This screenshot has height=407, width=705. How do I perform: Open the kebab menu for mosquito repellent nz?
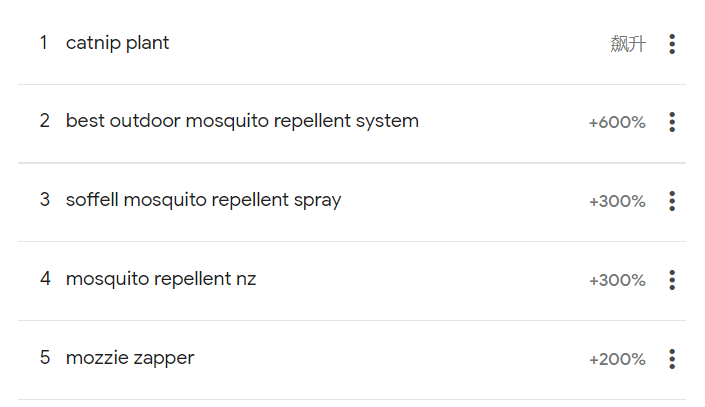pos(672,280)
